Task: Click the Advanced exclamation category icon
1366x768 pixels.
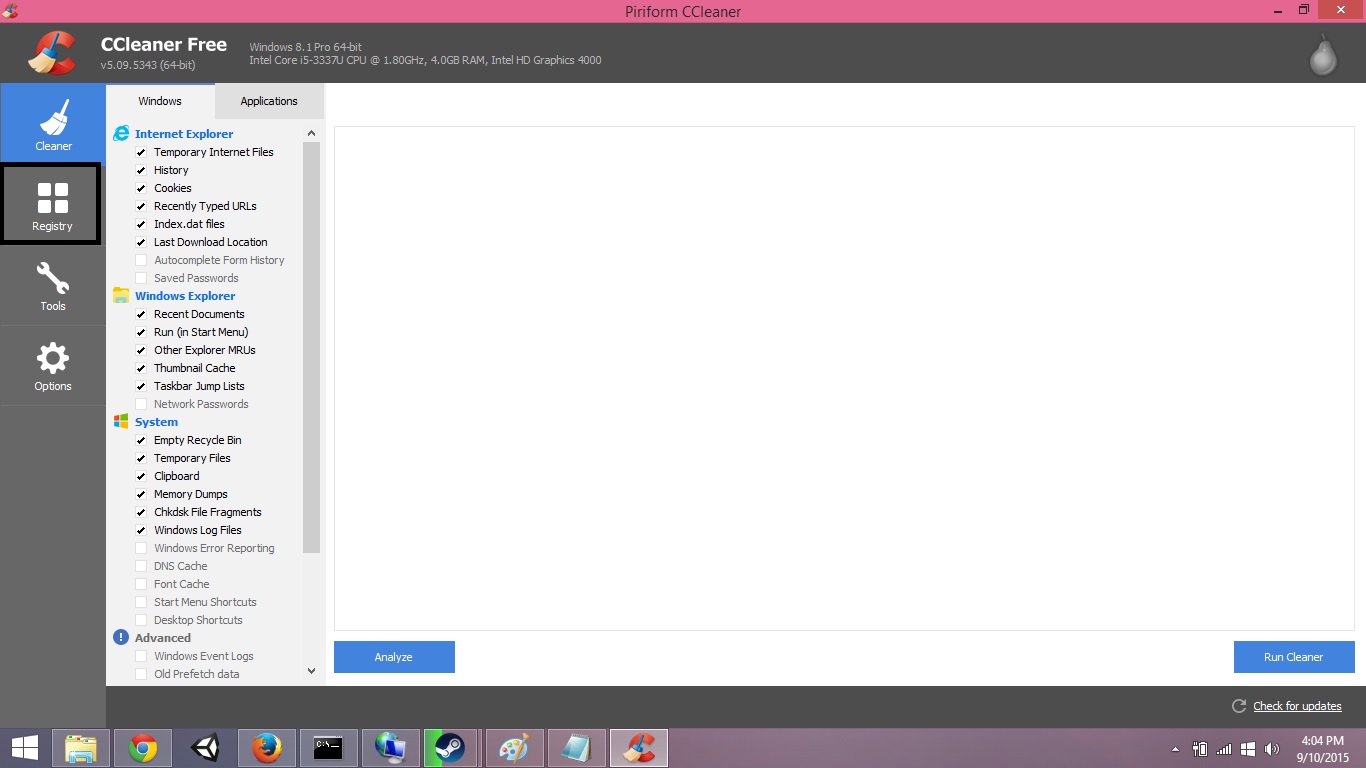Action: click(x=121, y=637)
